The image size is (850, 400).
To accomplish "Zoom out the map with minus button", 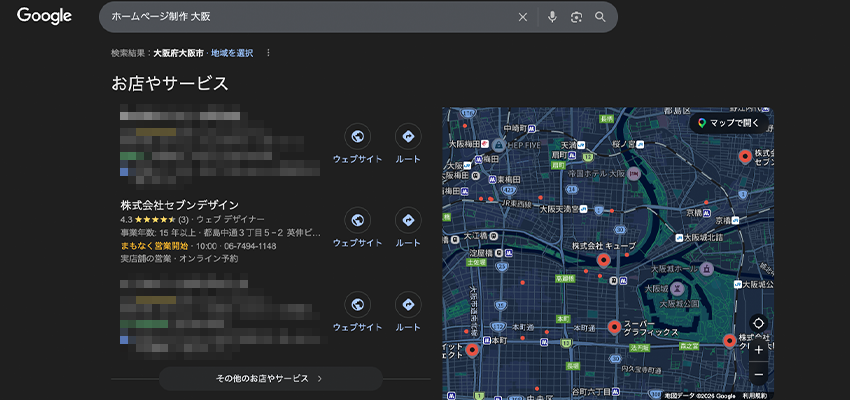I will [x=758, y=375].
